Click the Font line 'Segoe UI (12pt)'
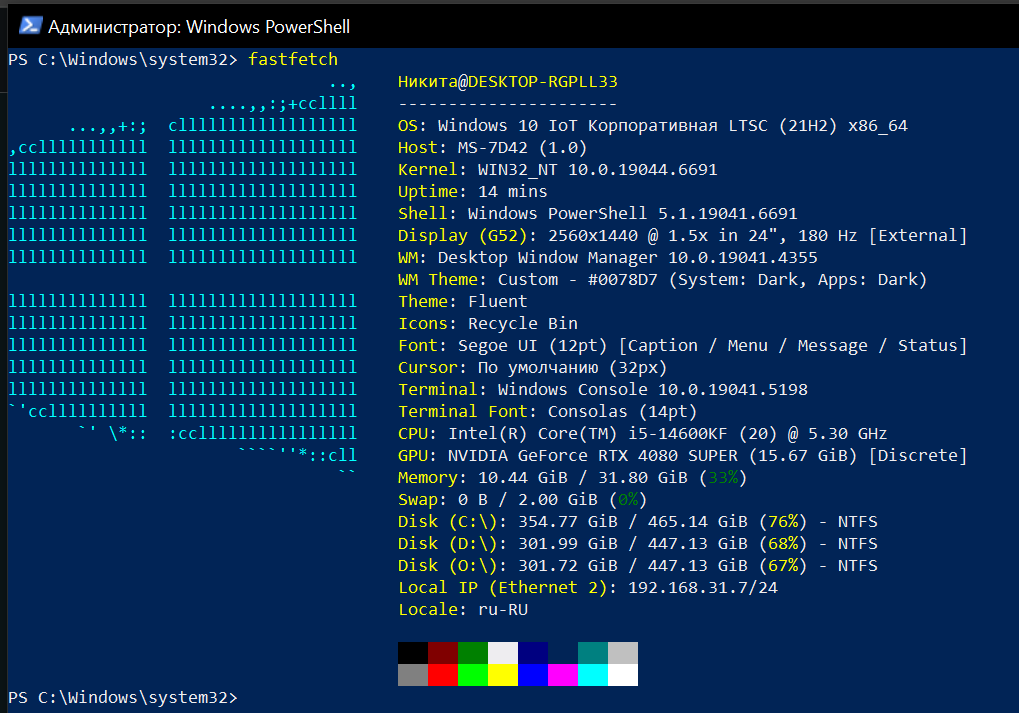This screenshot has height=713, width=1019. 682,346
